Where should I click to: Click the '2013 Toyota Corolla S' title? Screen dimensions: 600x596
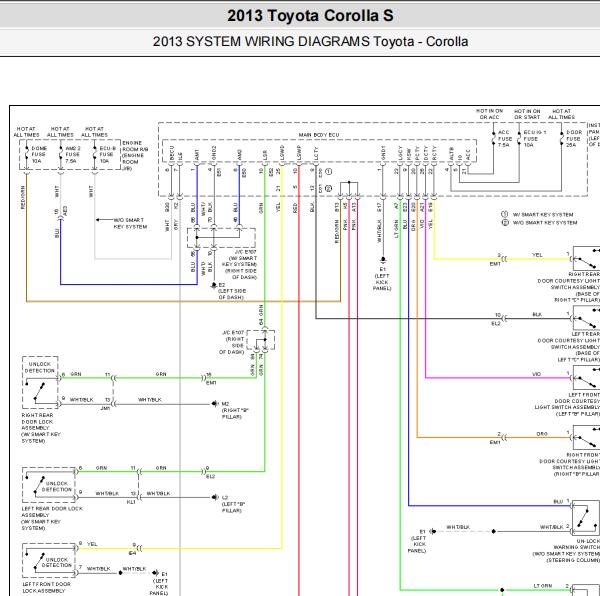point(310,16)
